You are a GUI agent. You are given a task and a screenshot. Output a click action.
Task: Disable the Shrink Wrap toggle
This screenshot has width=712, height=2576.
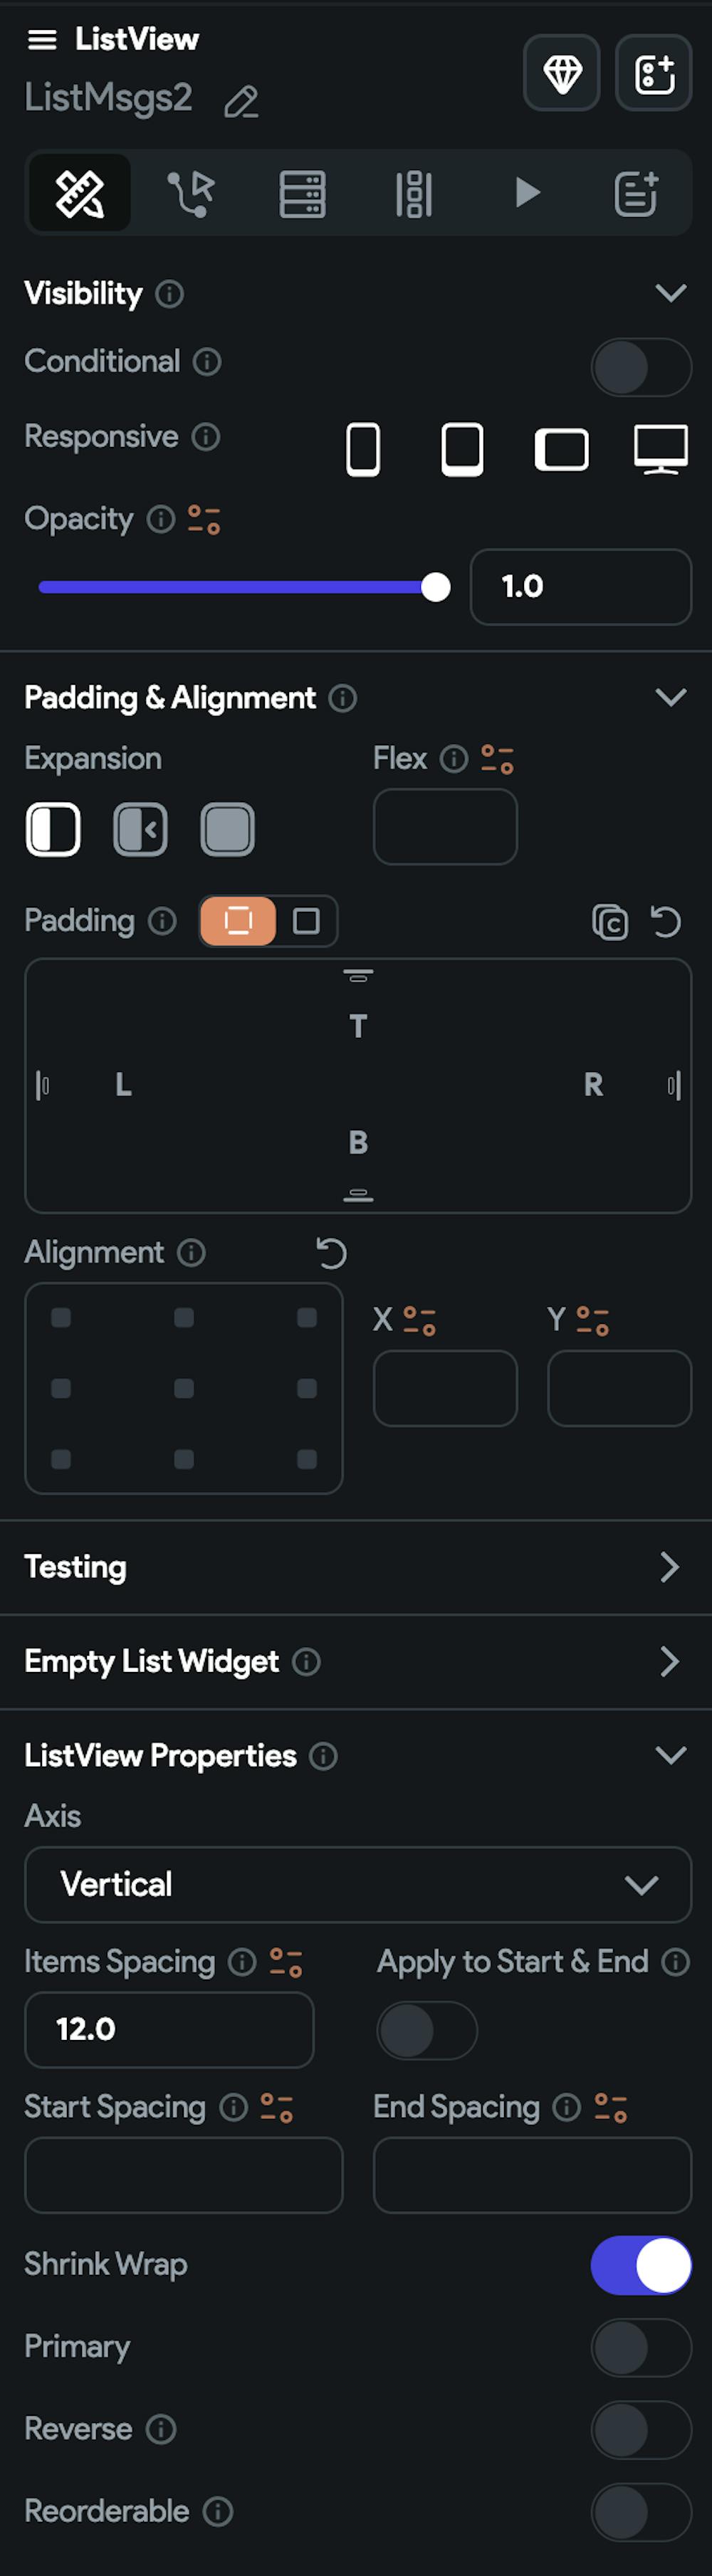(x=640, y=2264)
